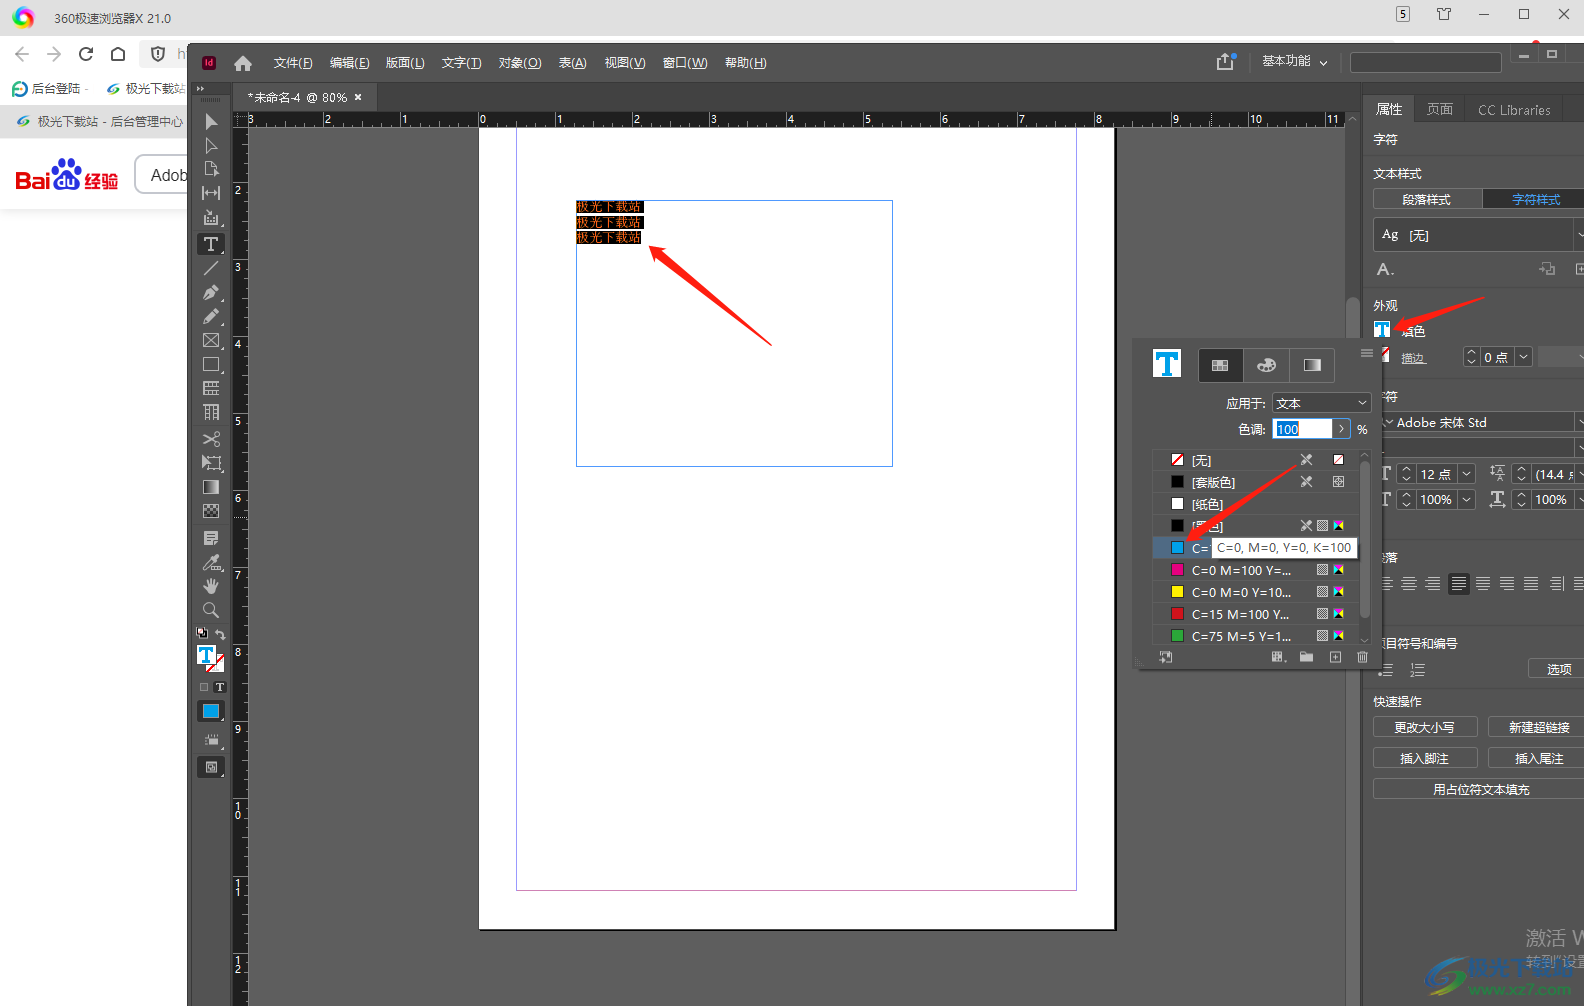Click the new swatch plus icon

point(1335,657)
